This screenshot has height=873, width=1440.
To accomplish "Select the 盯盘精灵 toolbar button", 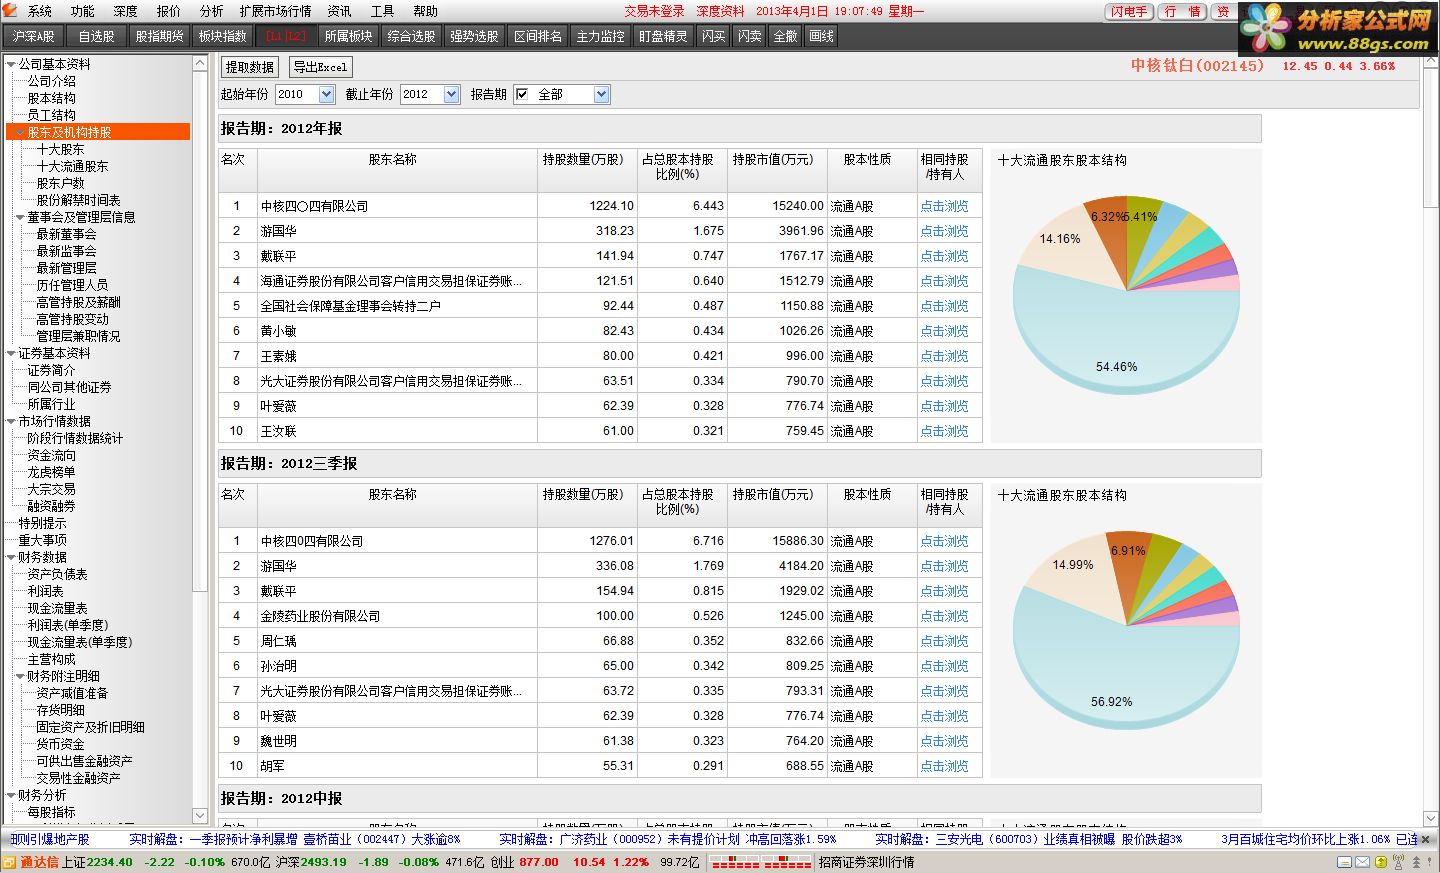I will [664, 36].
